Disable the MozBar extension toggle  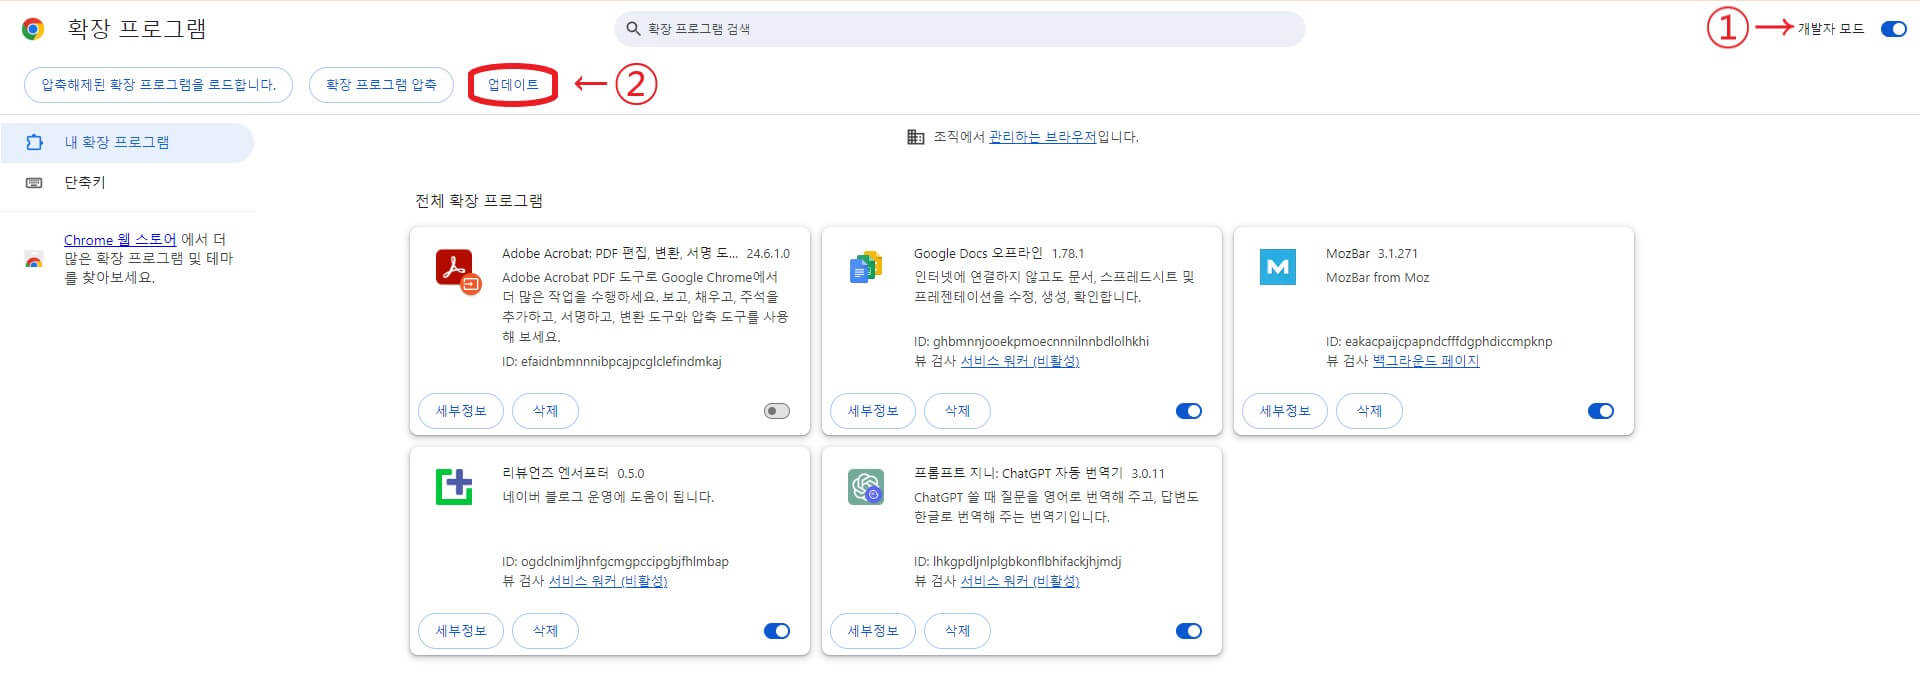(1601, 411)
